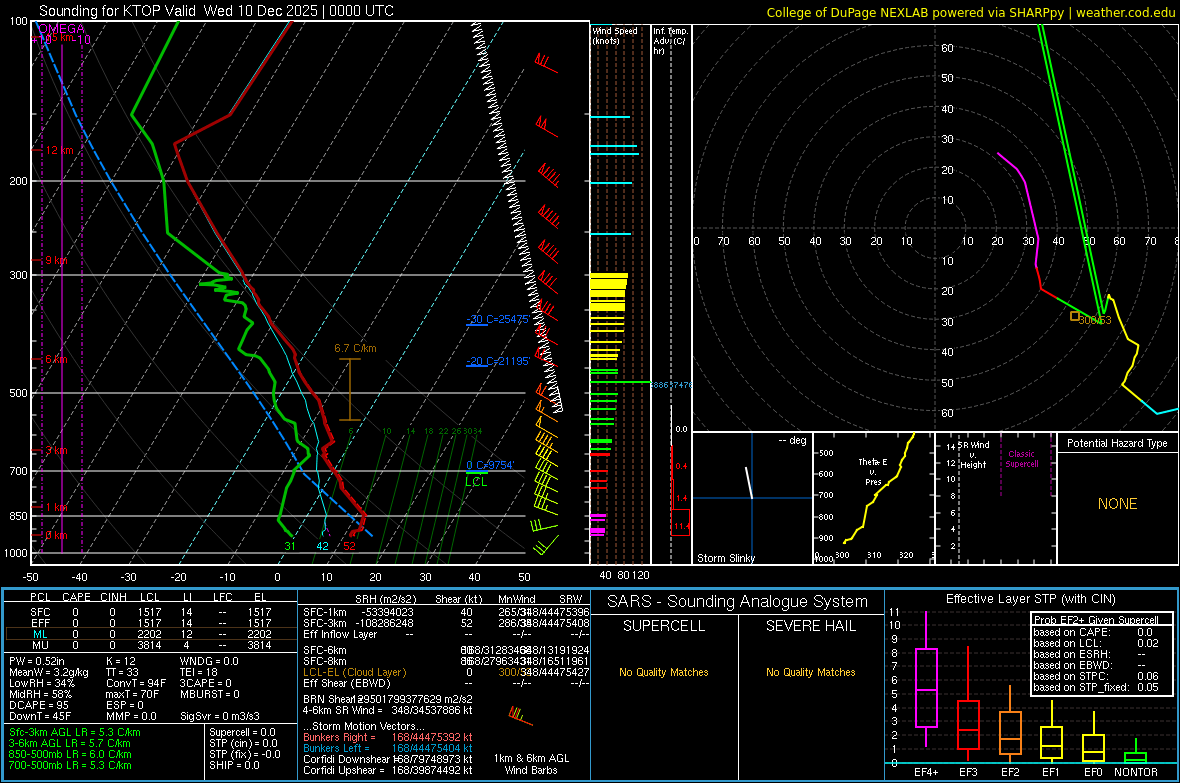The width and height of the screenshot is (1180, 783).
Task: Click the "Inf. Temp. Adv." panel header
Action: click(670, 41)
